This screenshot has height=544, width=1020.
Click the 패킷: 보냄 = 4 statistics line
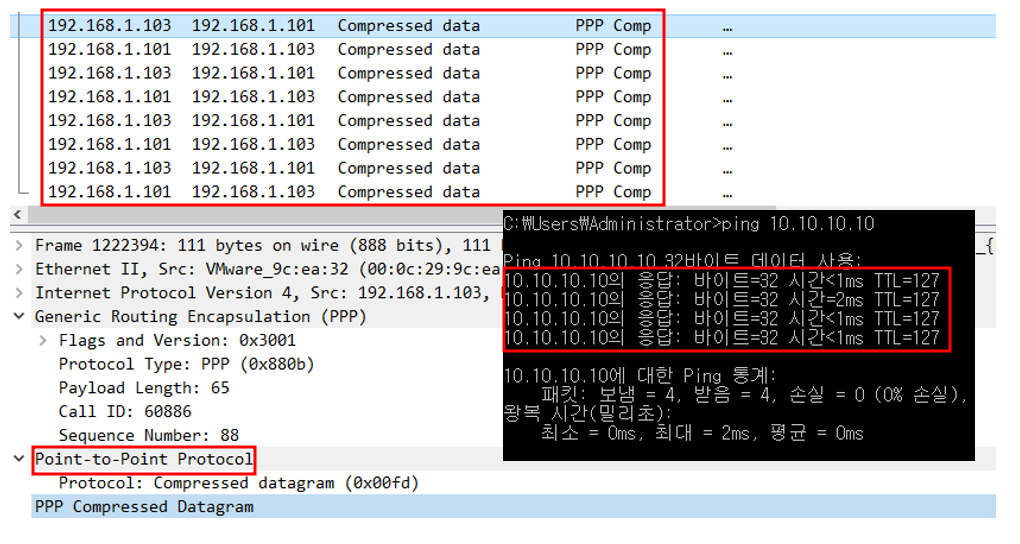pos(755,395)
